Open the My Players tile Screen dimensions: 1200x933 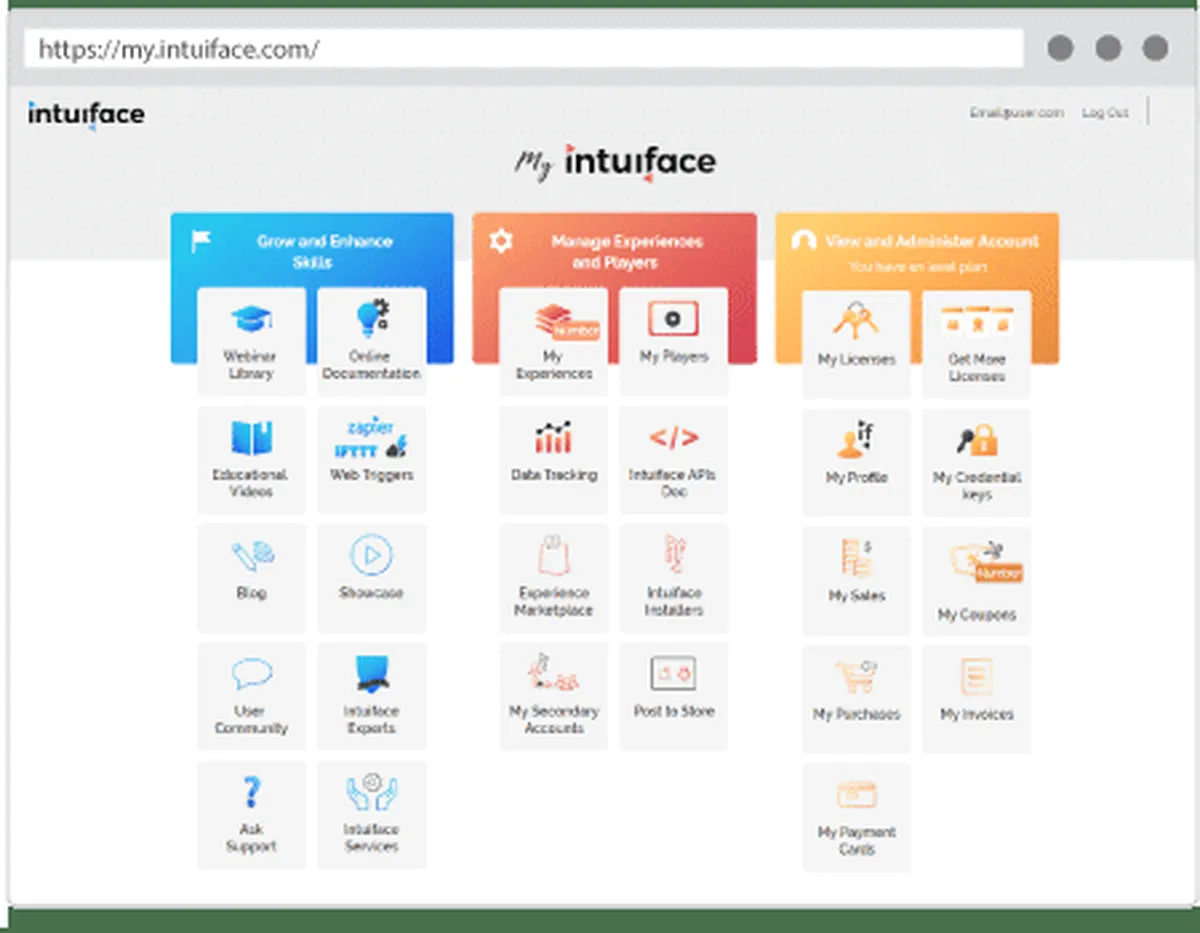coord(673,342)
